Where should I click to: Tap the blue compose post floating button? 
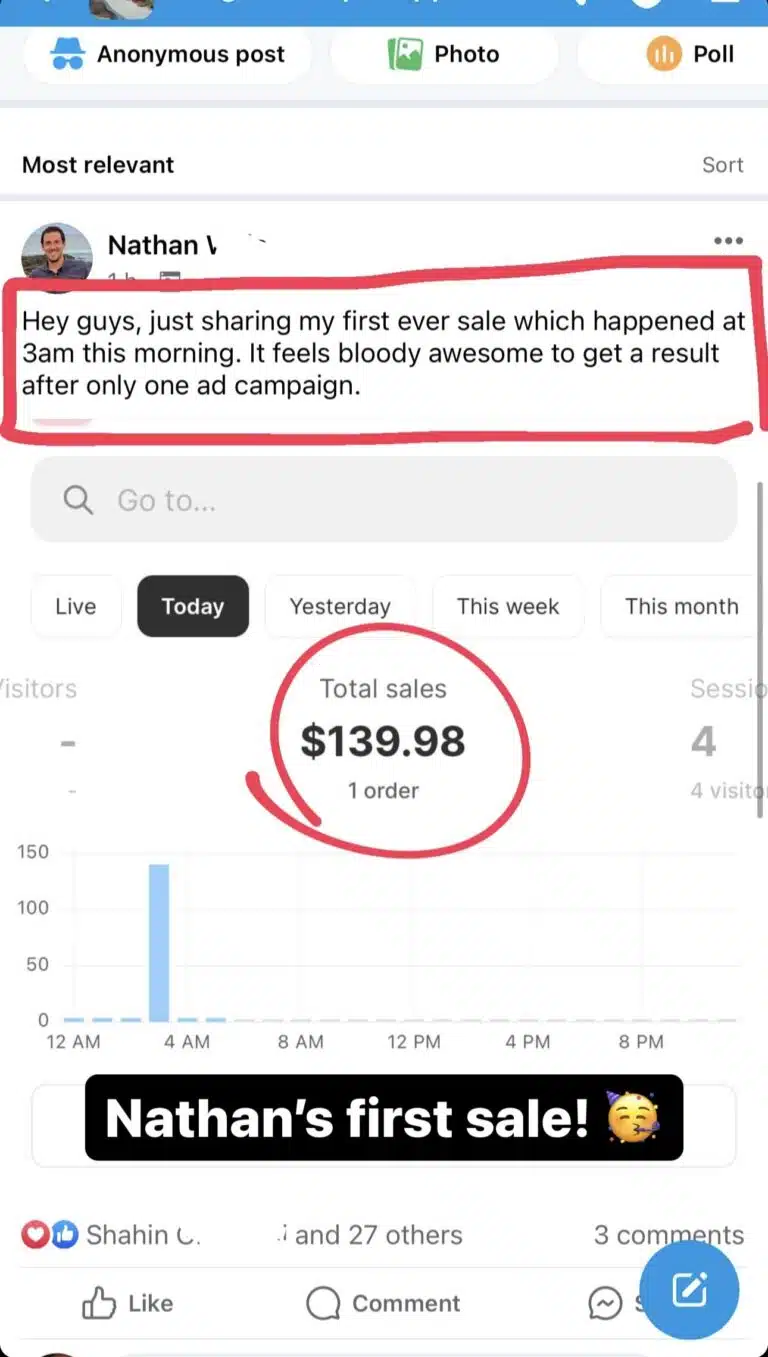689,1291
